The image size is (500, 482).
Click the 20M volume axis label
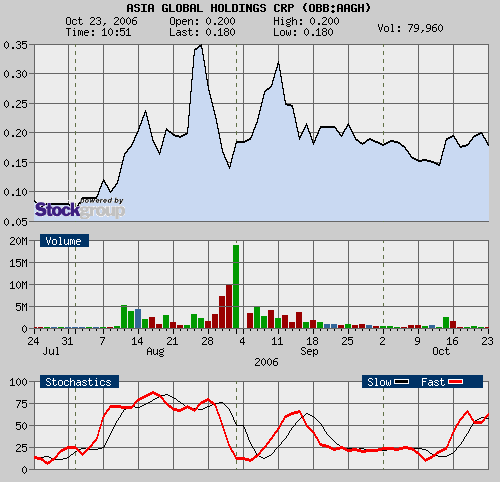point(18,241)
